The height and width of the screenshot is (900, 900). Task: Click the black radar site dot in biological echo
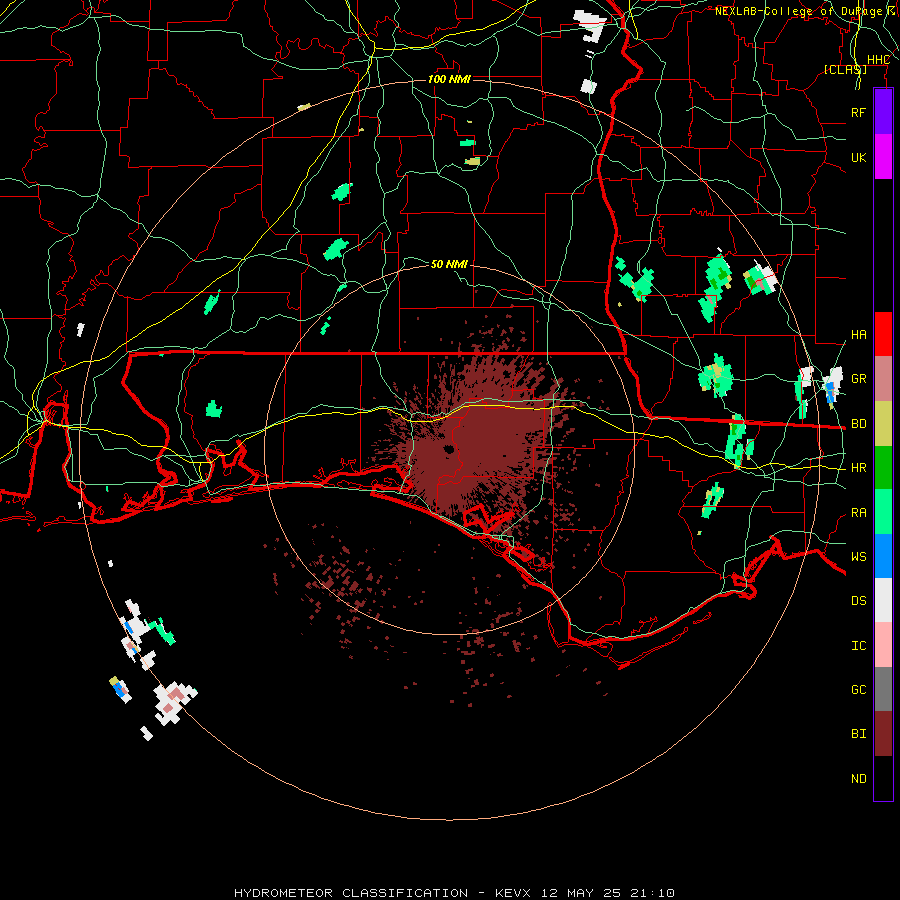tap(449, 449)
